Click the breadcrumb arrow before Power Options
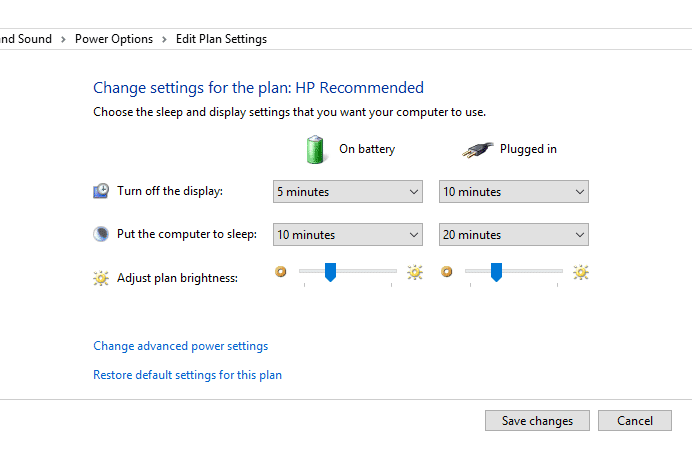The width and height of the screenshot is (692, 449). (x=64, y=39)
